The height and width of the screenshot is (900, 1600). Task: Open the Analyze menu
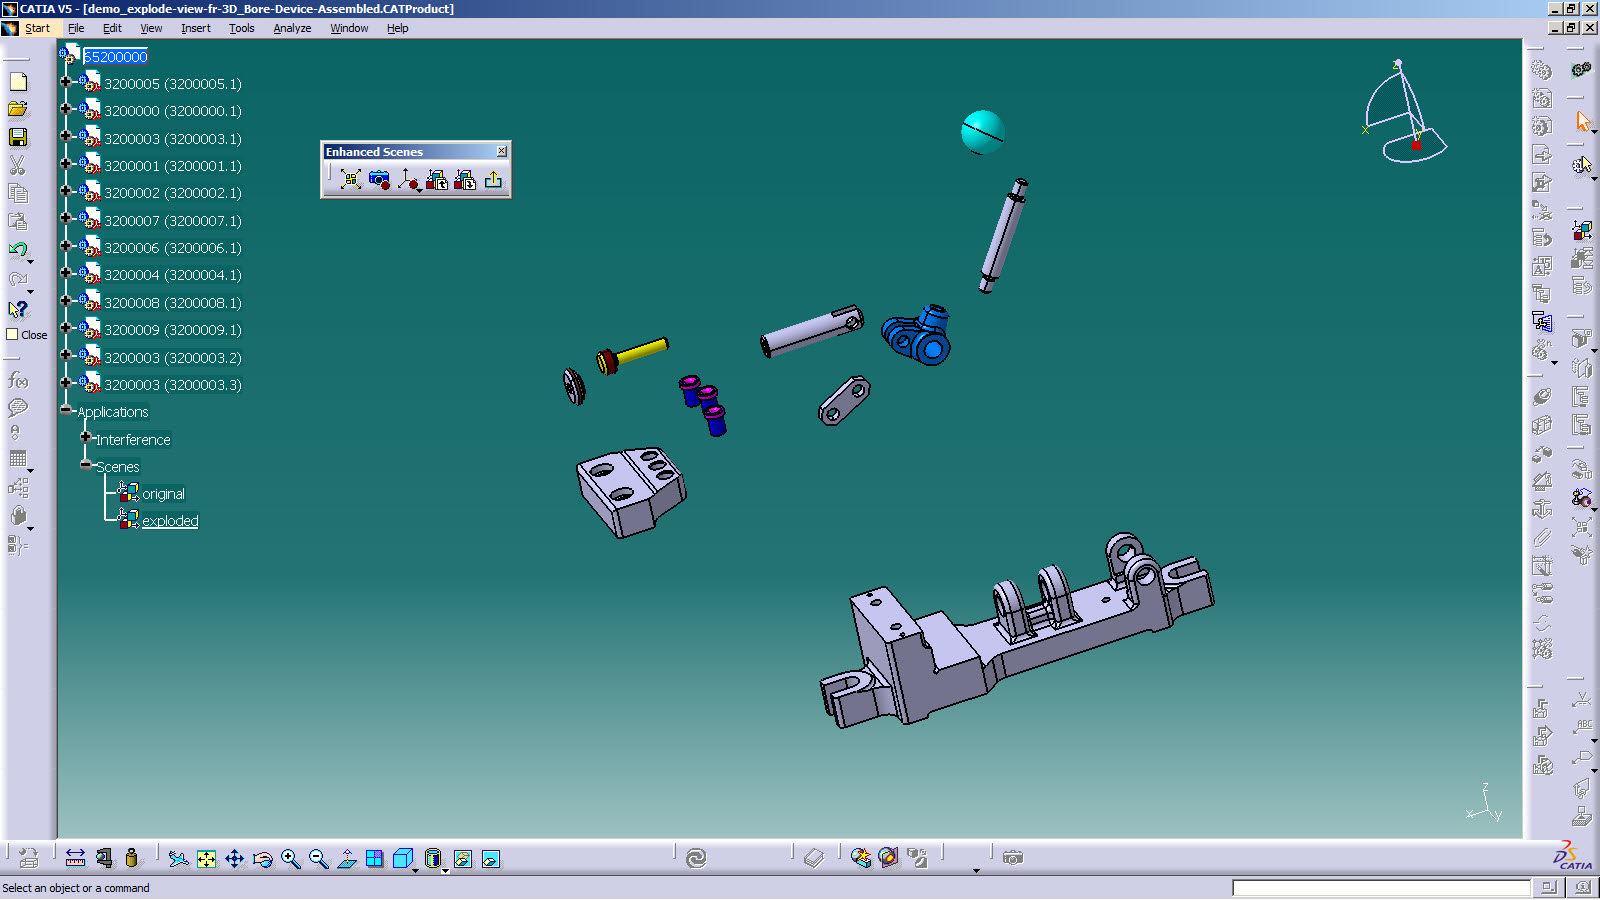click(292, 28)
